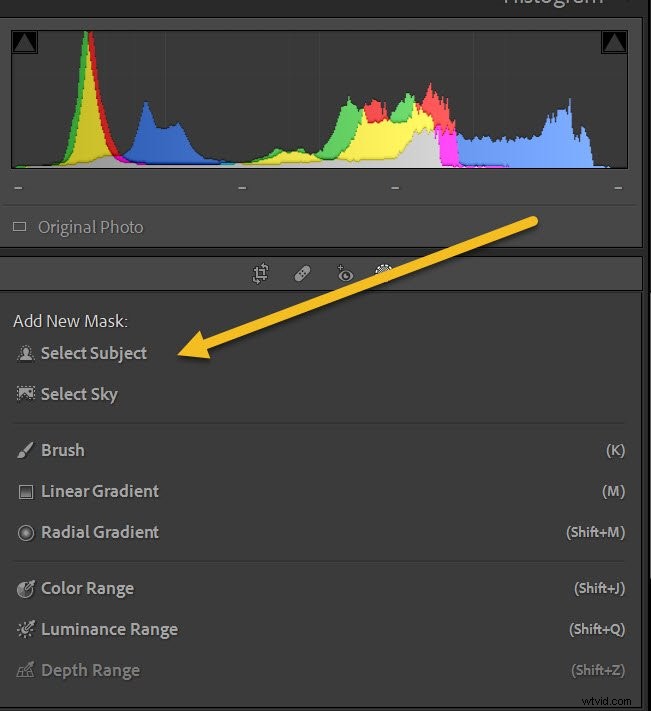Viewport: 651px width, 711px height.
Task: Toggle the shadow clipping indicator triangle
Action: pyautogui.click(x=24, y=42)
